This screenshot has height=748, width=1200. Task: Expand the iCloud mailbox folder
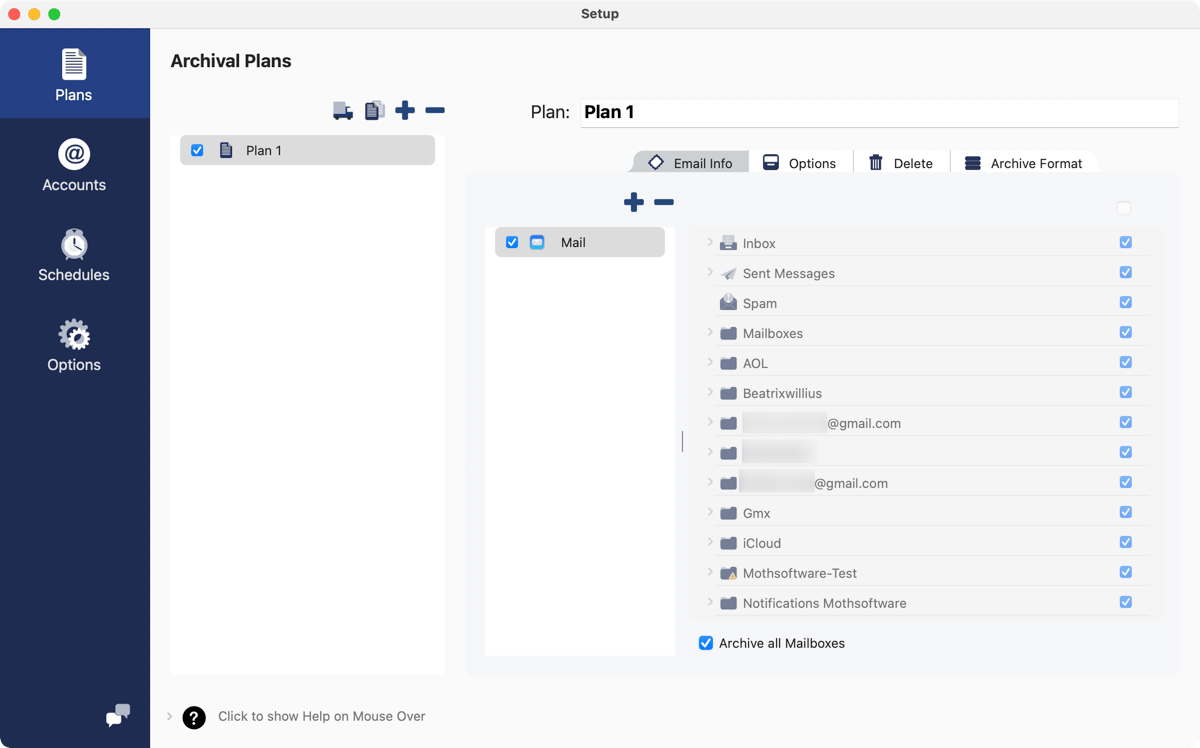coord(710,542)
